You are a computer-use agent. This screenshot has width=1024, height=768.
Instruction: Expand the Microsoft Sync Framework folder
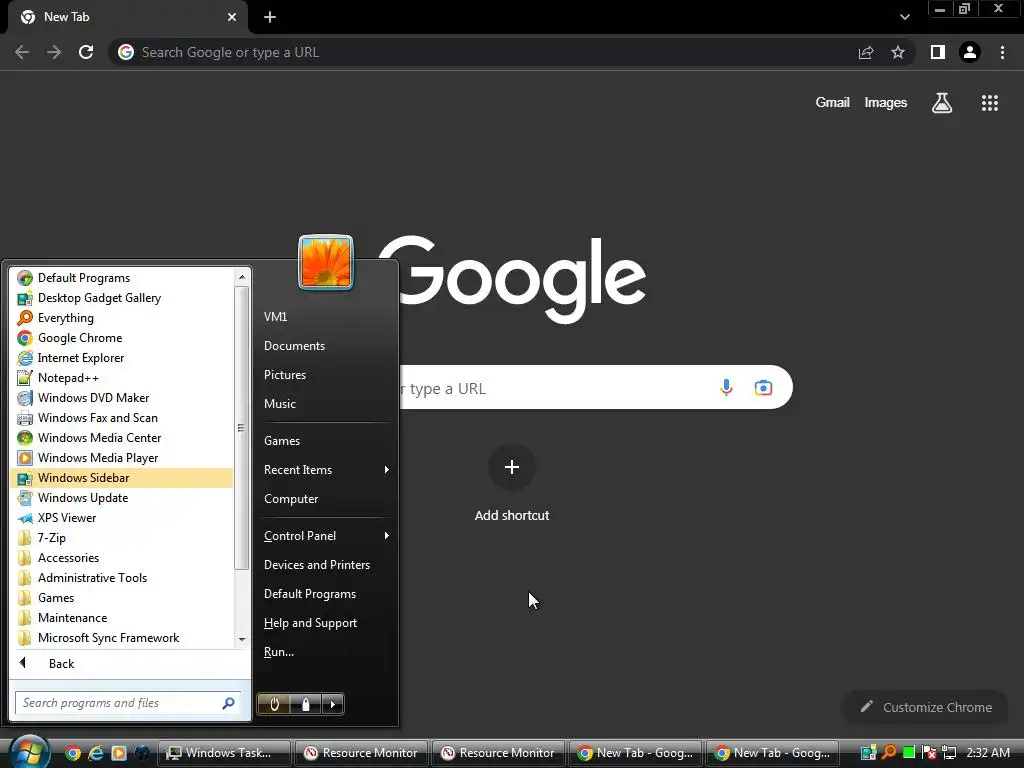coord(122,638)
